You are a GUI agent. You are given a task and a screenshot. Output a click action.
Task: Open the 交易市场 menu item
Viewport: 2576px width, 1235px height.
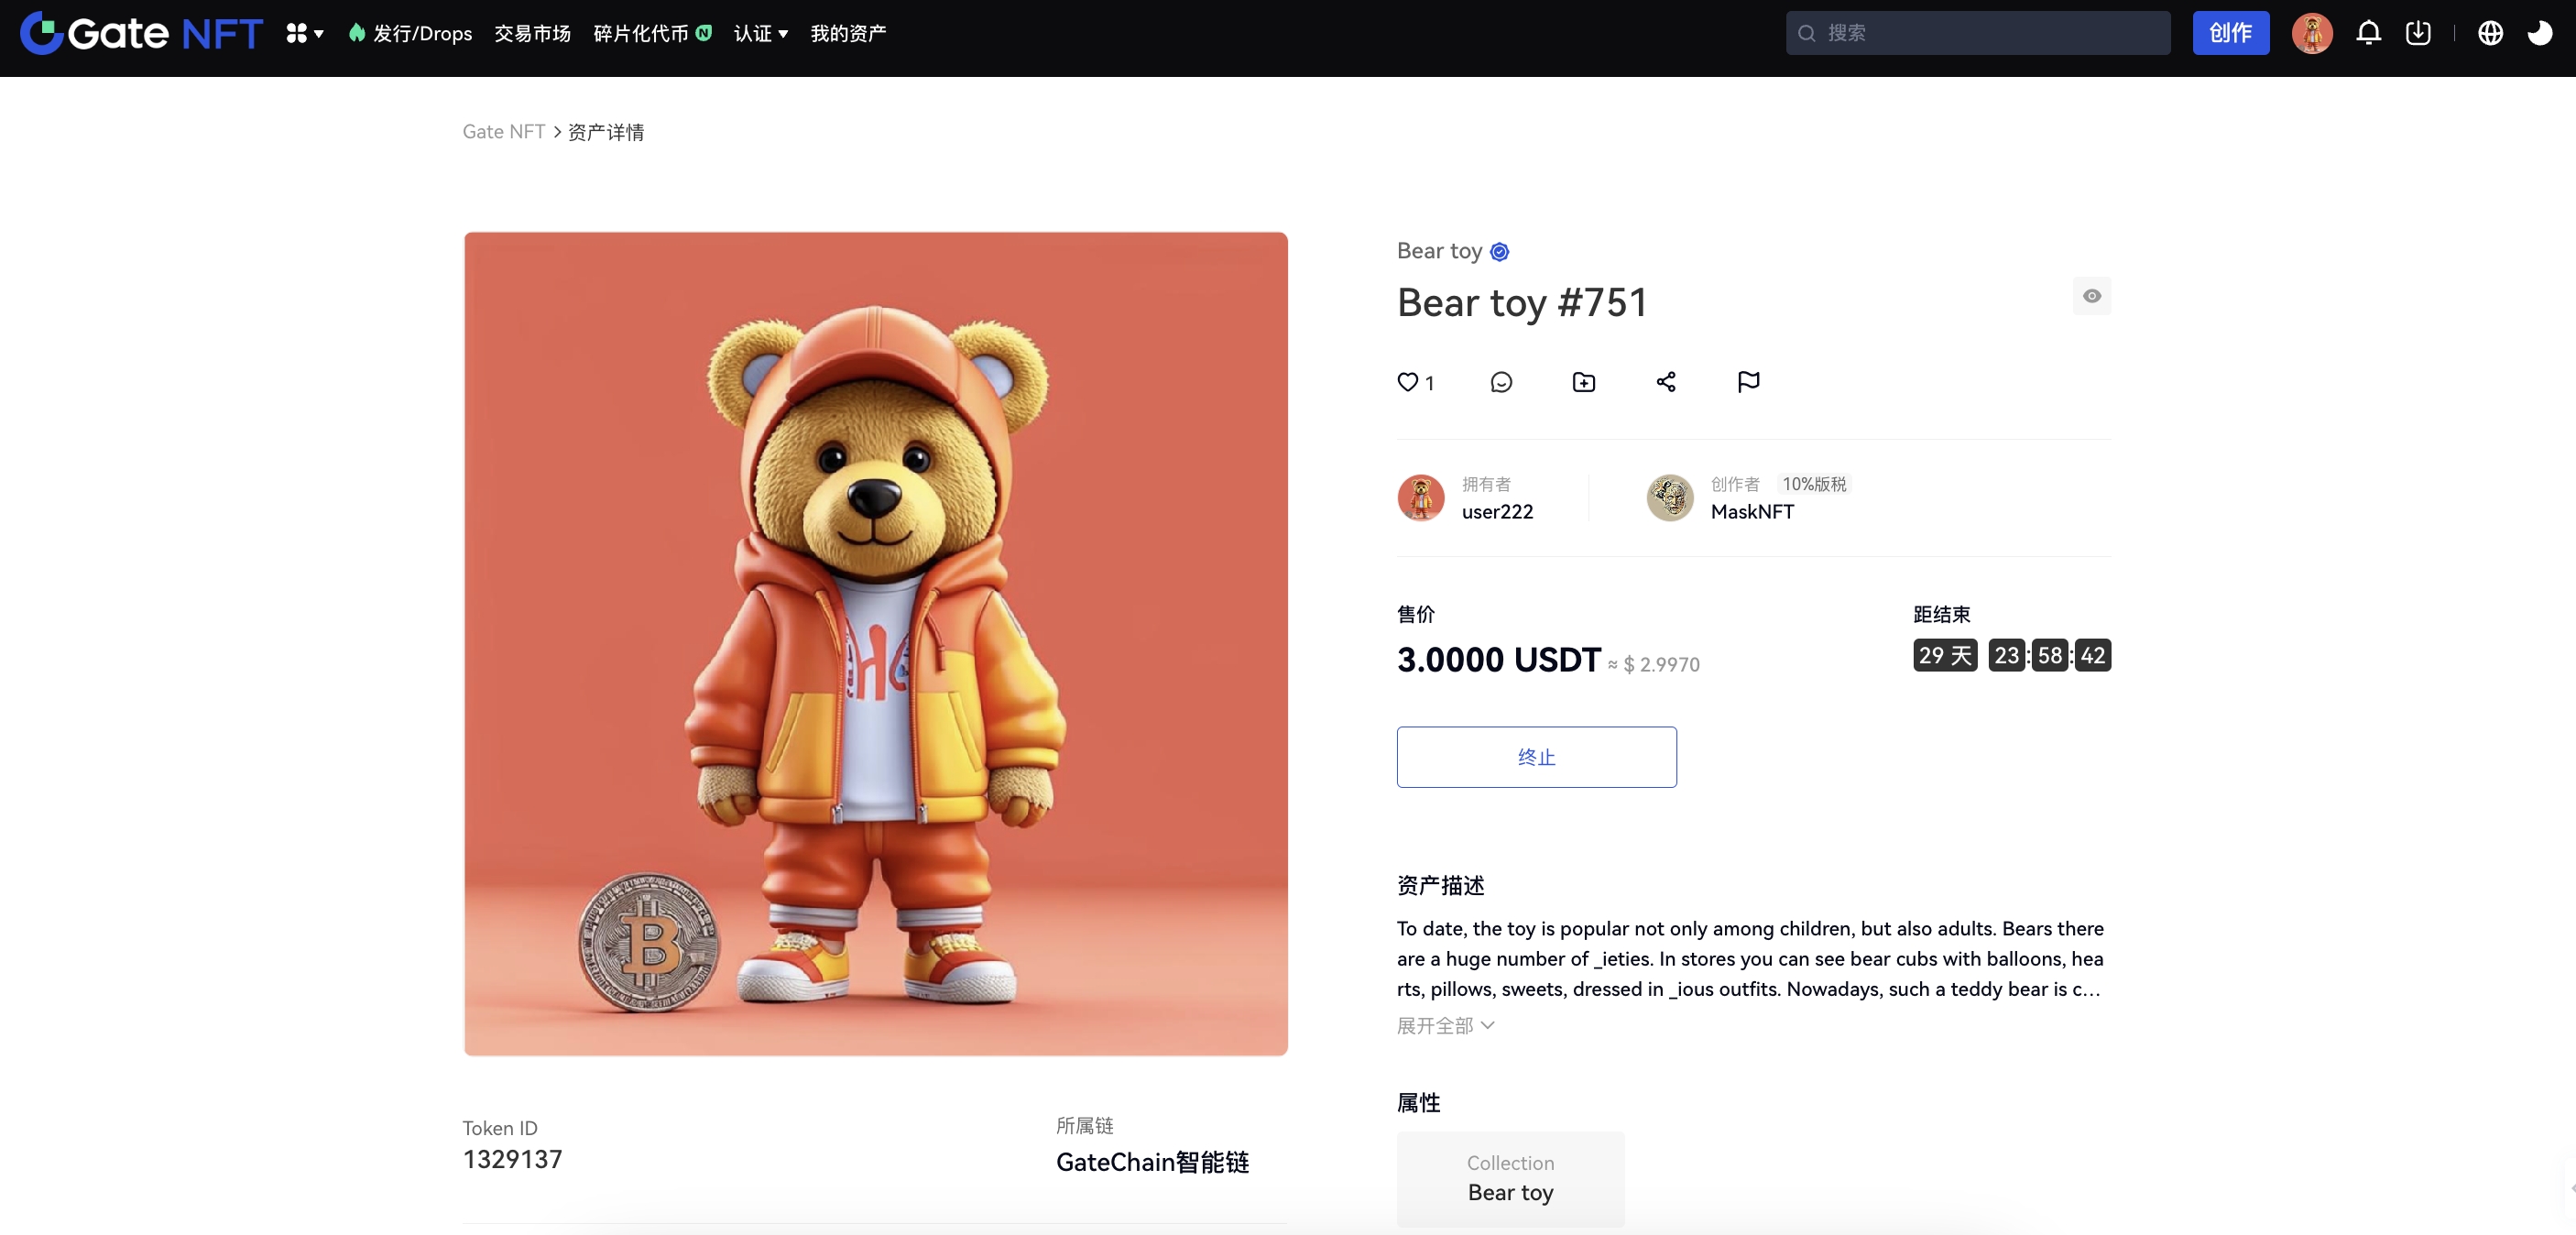[x=532, y=33]
